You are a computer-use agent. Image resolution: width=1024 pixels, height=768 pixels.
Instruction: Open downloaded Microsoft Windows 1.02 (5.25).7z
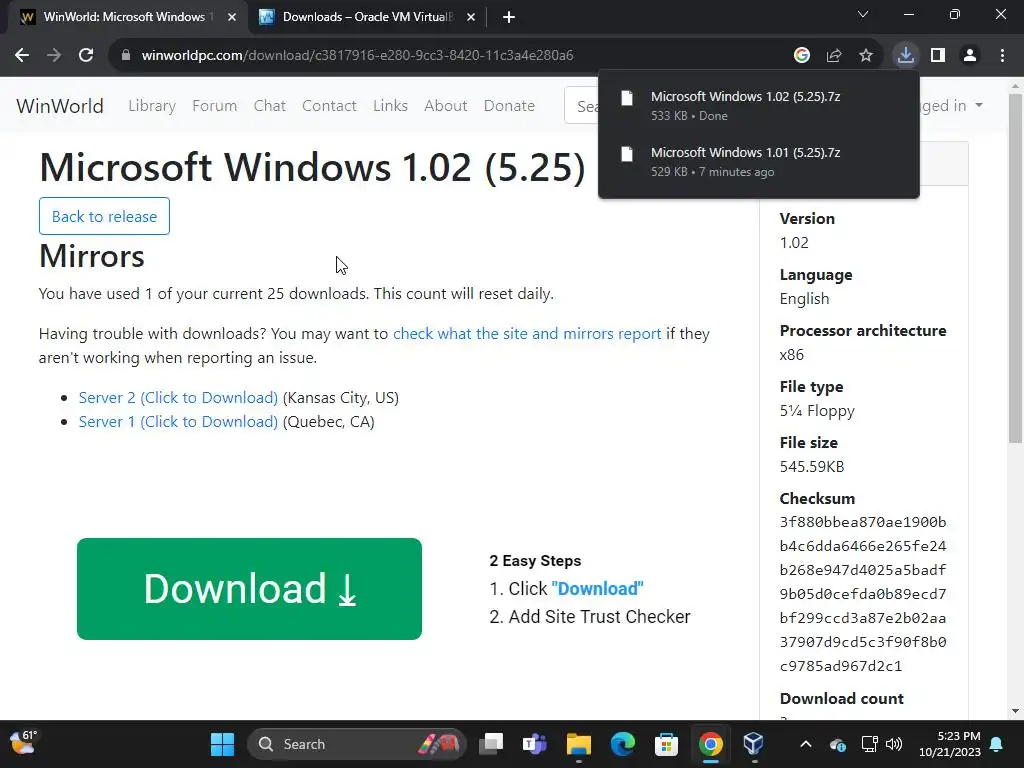pos(758,105)
